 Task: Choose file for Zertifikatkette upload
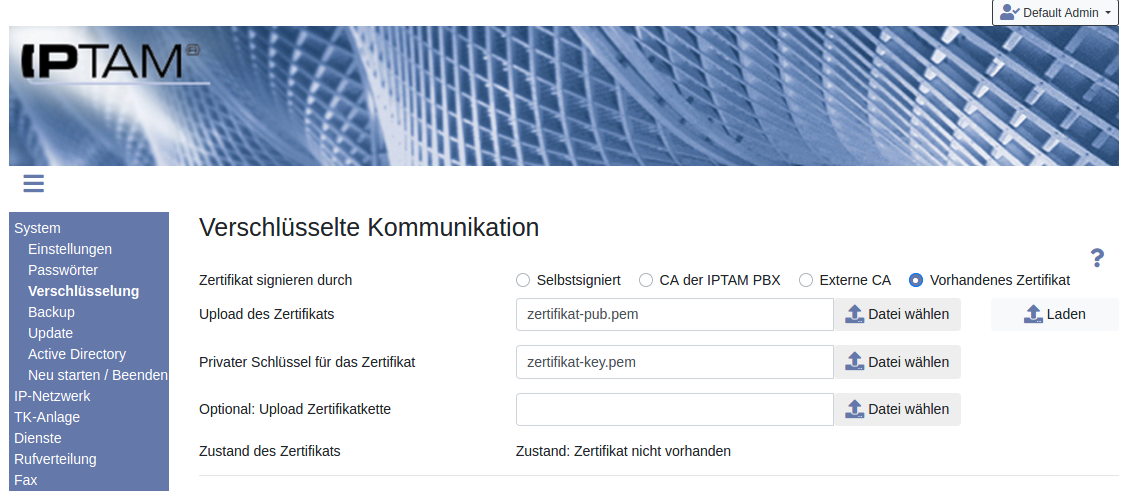tap(897, 409)
